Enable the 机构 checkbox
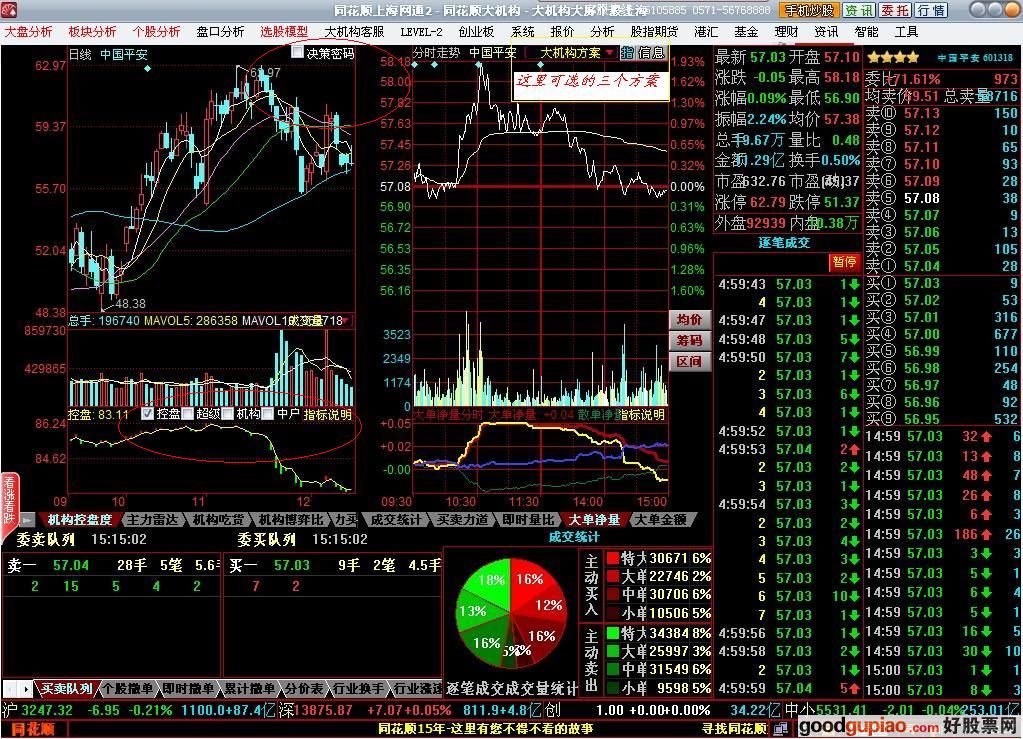This screenshot has width=1023, height=739. tap(228, 414)
